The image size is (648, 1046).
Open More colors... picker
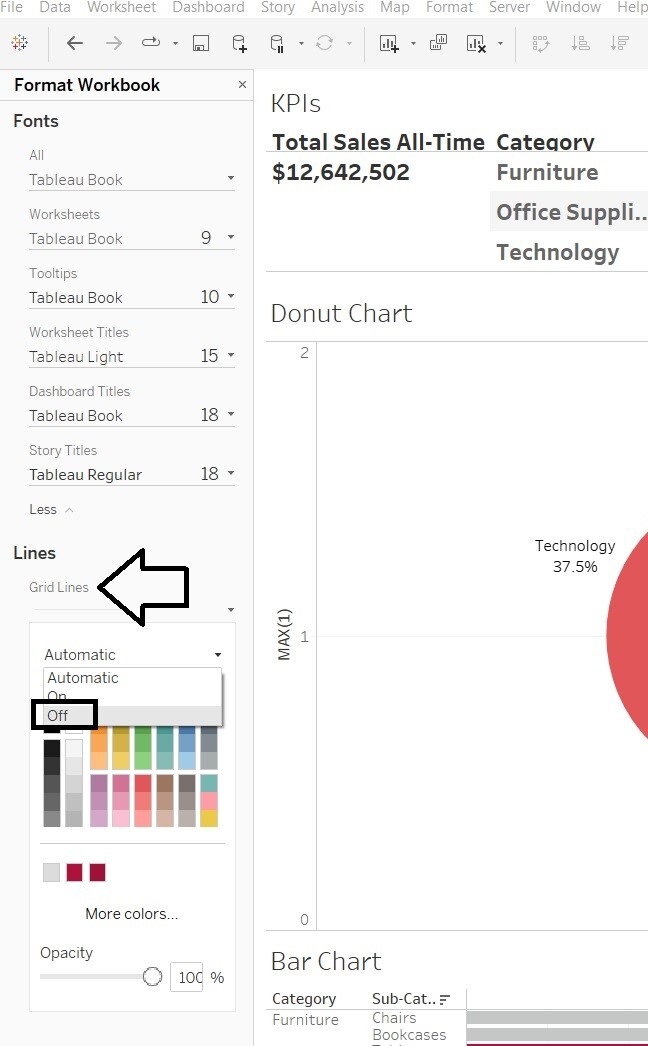pyautogui.click(x=131, y=914)
